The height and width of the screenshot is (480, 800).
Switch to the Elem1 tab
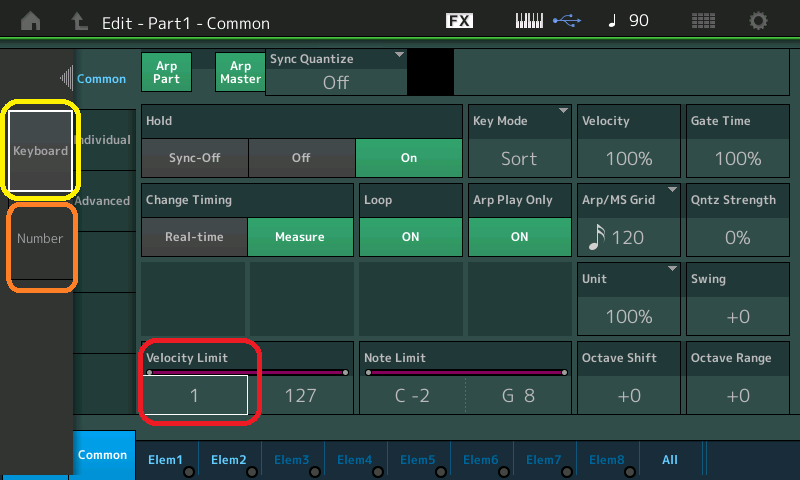pyautogui.click(x=166, y=460)
